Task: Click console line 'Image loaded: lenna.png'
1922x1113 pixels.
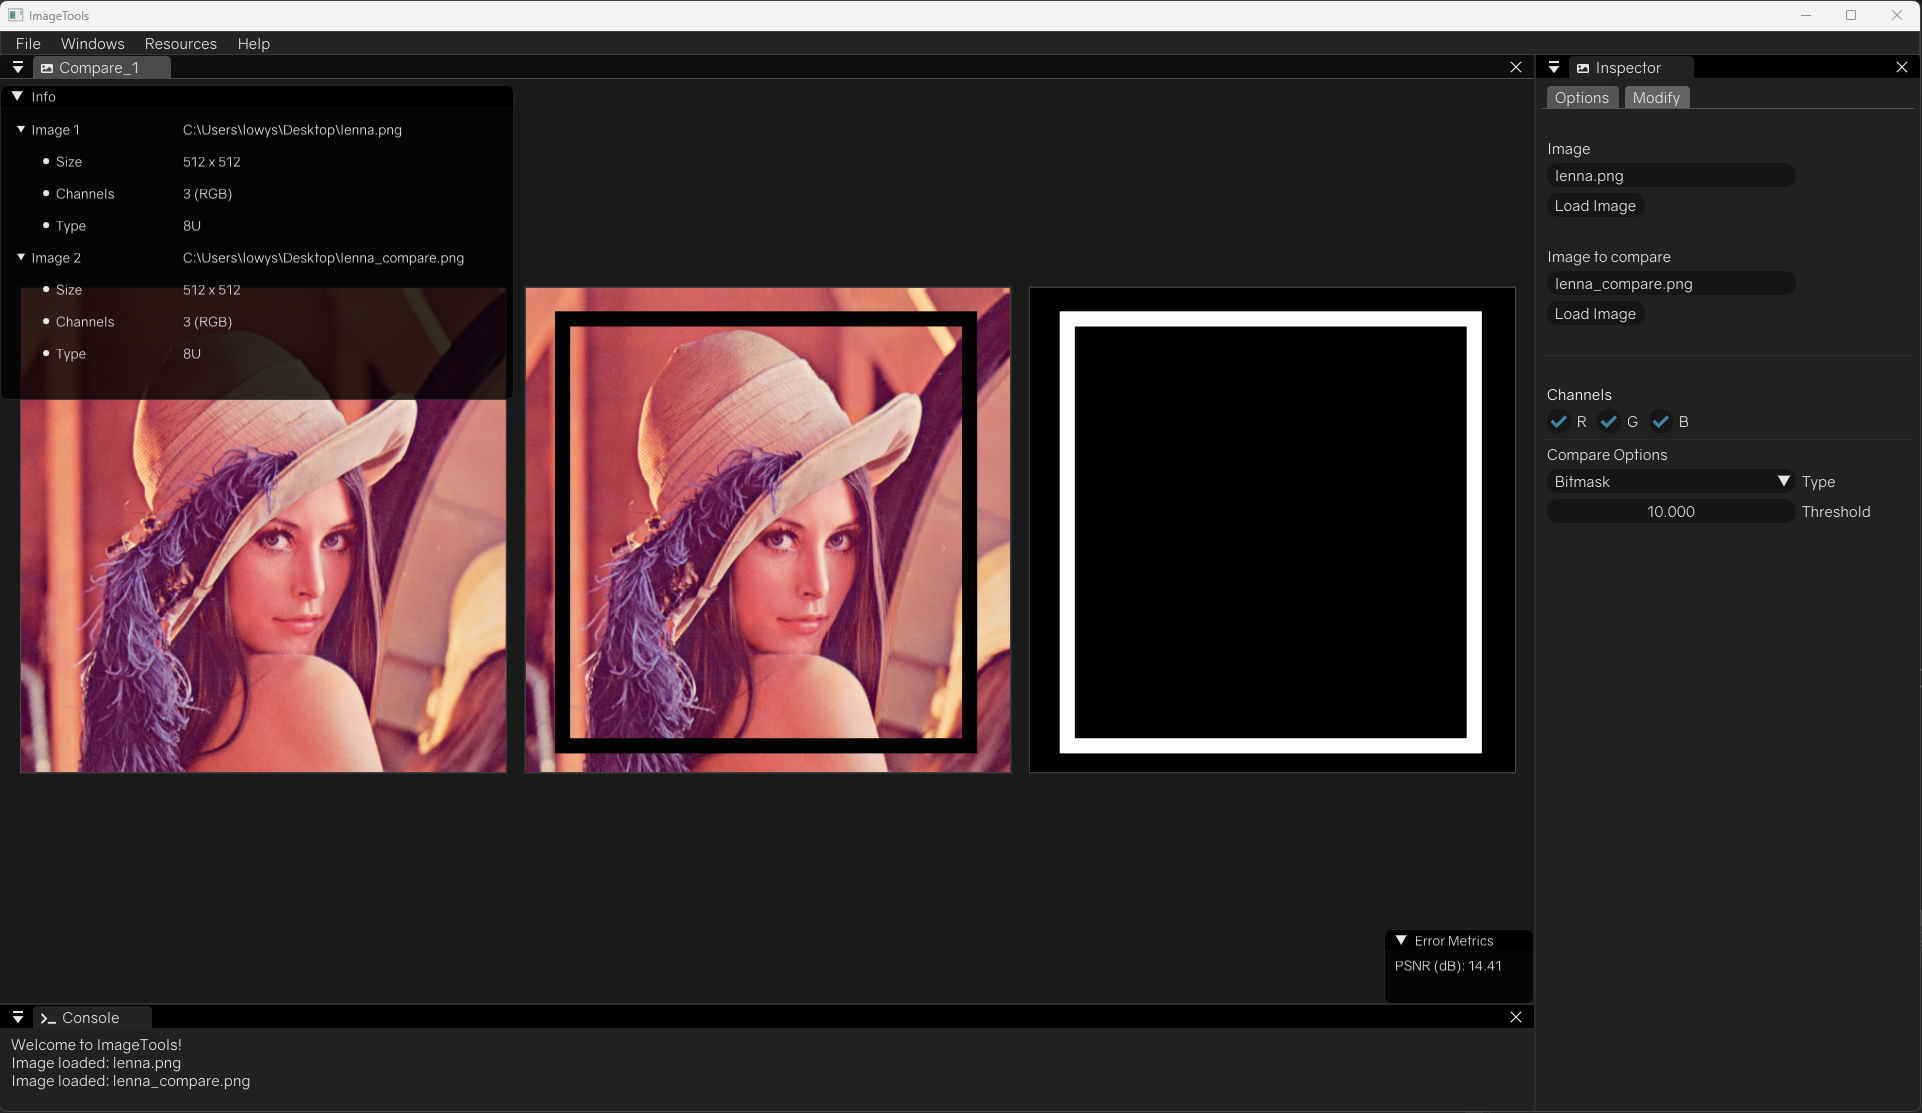Action: [96, 1063]
